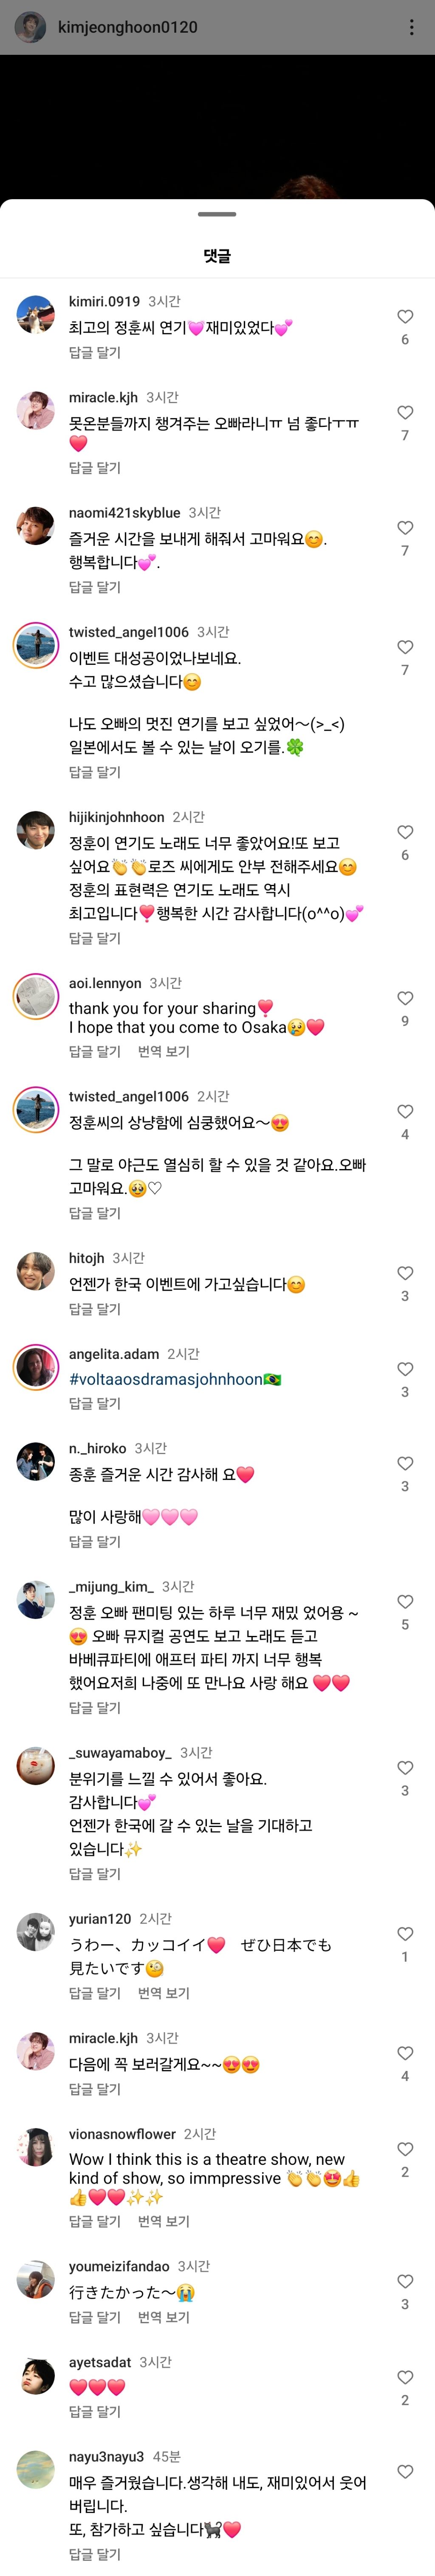
Task: Like the comment by vionasnowflower
Action: (x=405, y=2149)
